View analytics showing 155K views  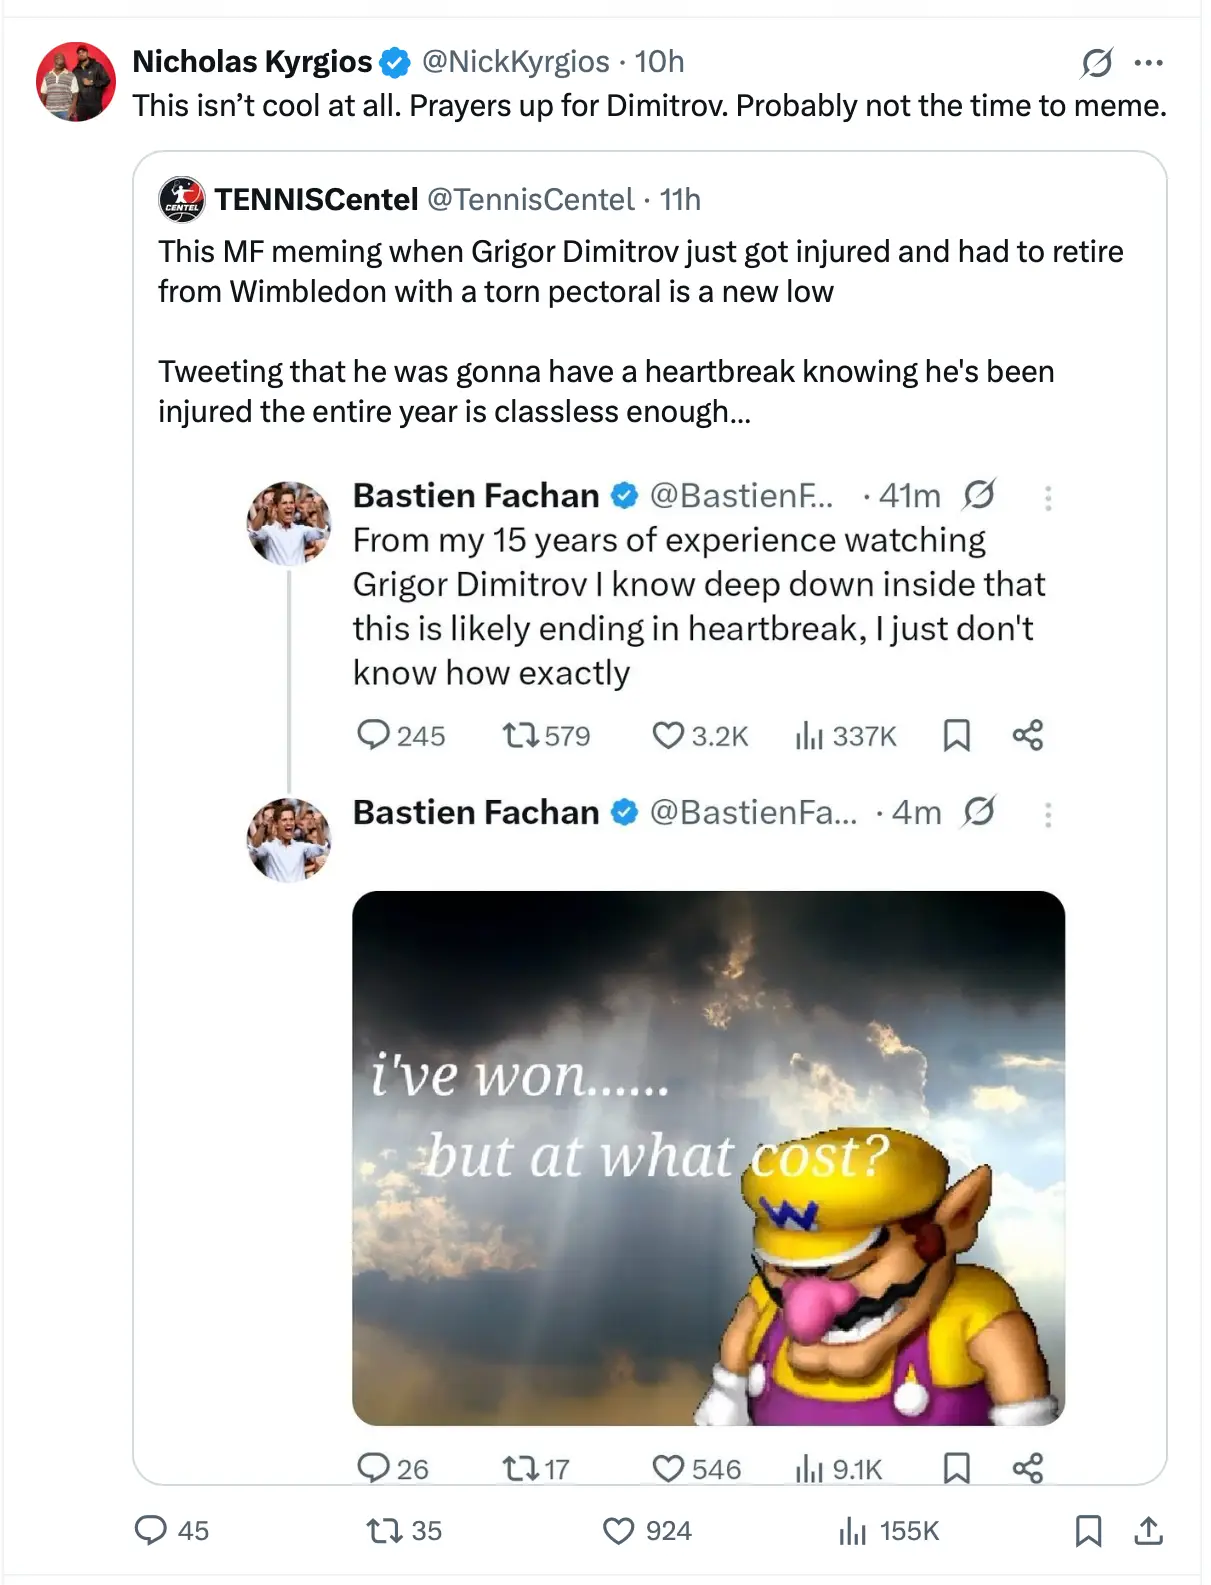click(853, 1530)
